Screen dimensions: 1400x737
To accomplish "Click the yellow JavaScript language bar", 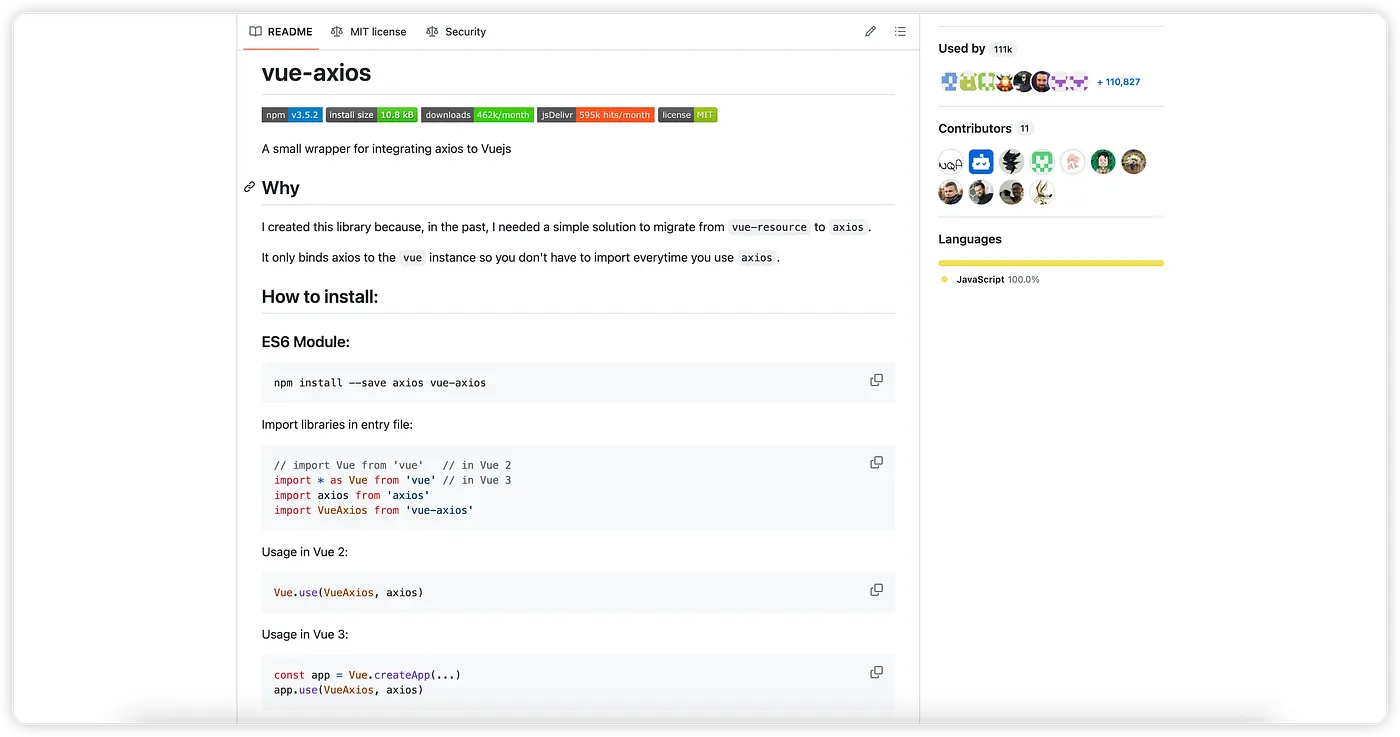I will pos(1051,263).
